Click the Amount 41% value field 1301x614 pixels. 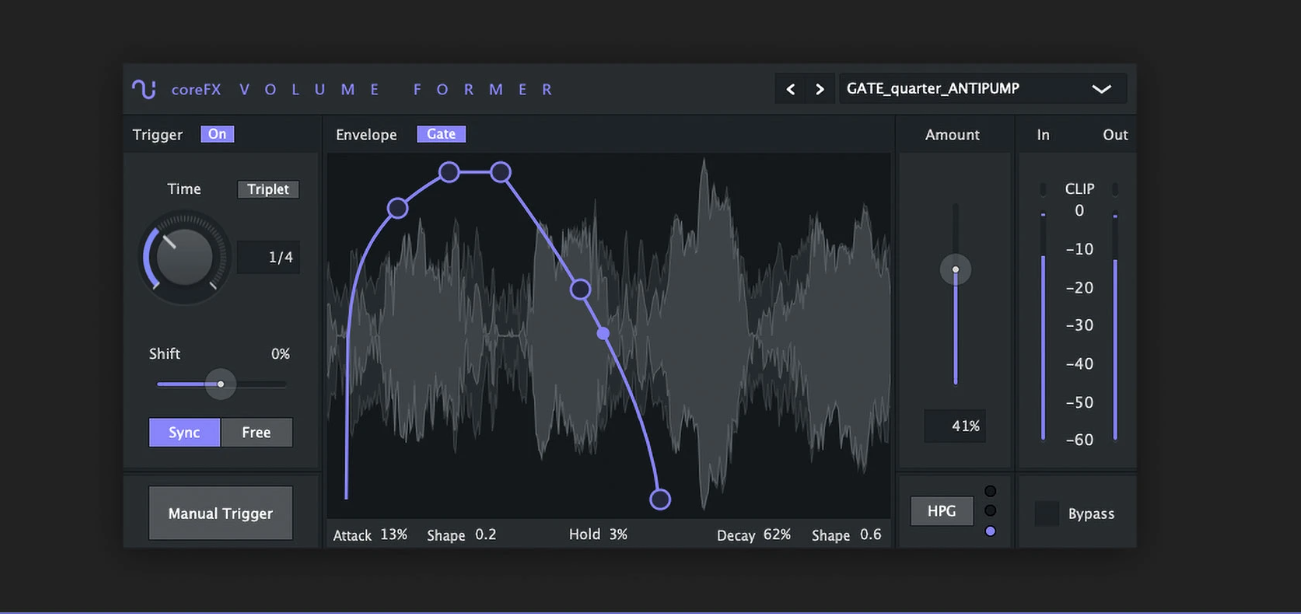coord(955,426)
